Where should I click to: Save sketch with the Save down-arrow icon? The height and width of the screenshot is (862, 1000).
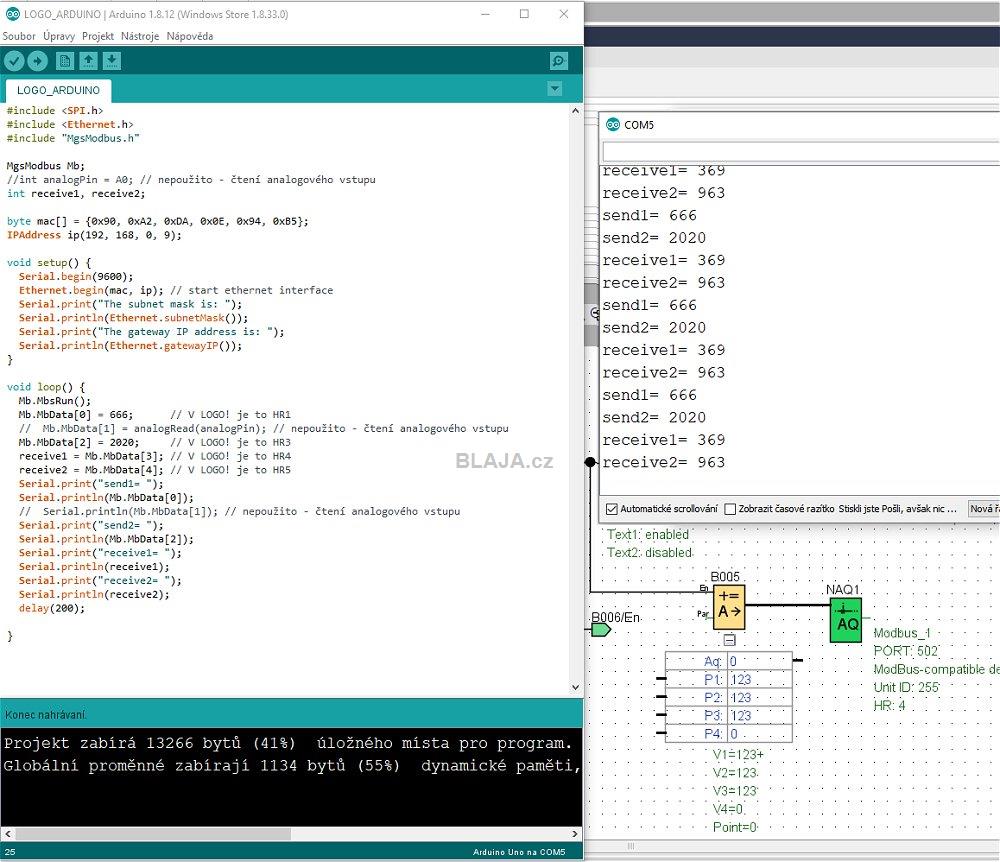click(x=112, y=61)
